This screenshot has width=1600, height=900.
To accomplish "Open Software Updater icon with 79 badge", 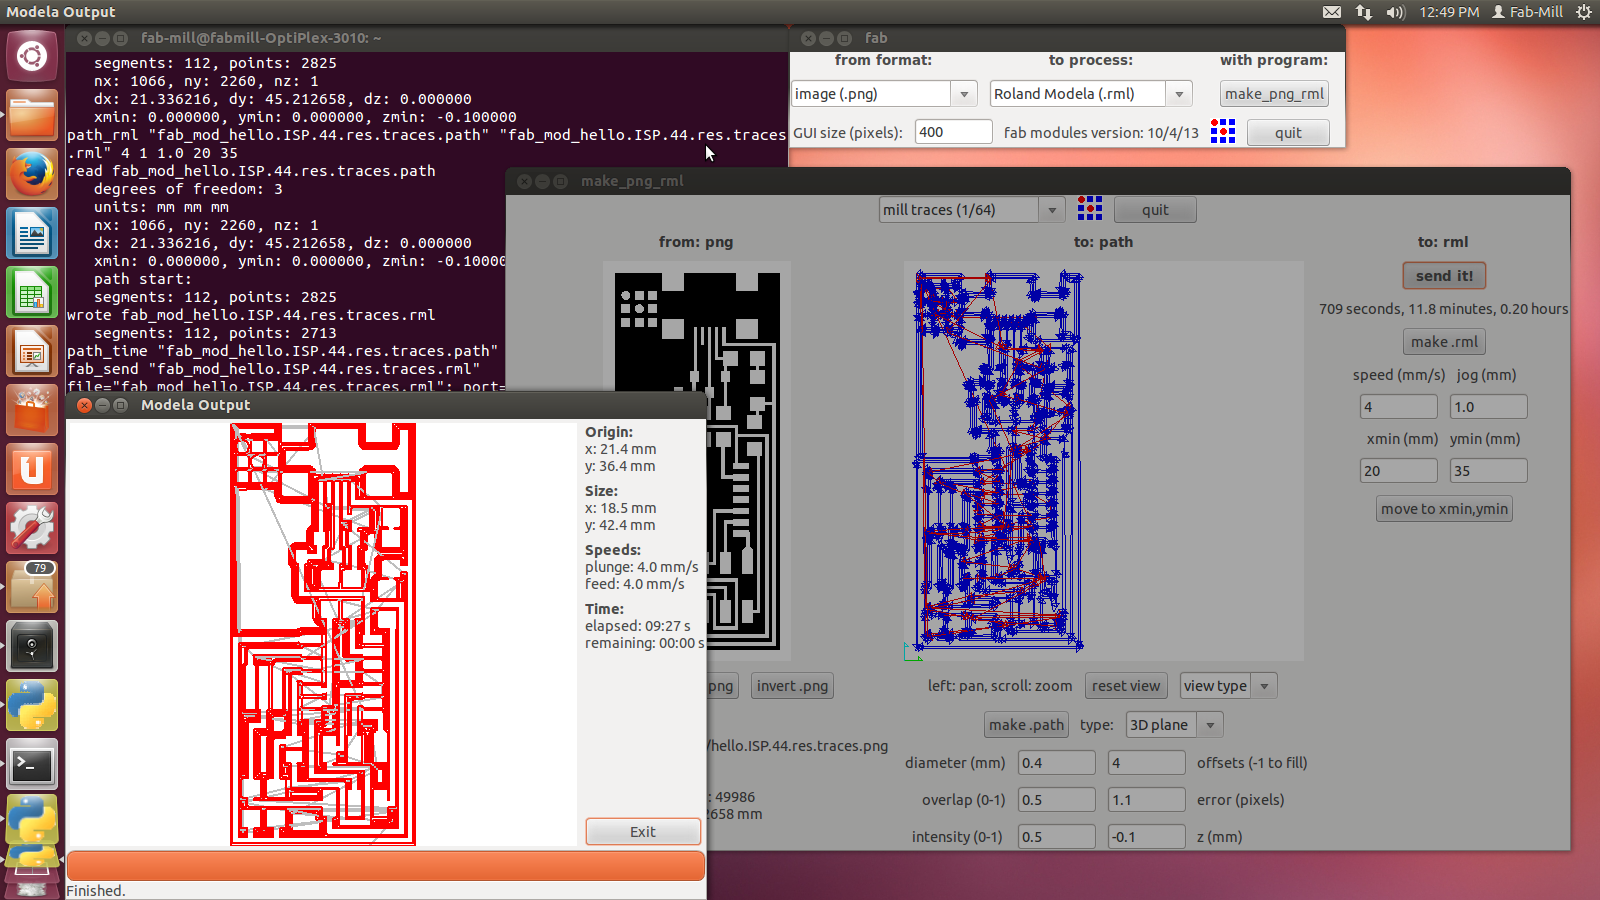I will tap(32, 588).
